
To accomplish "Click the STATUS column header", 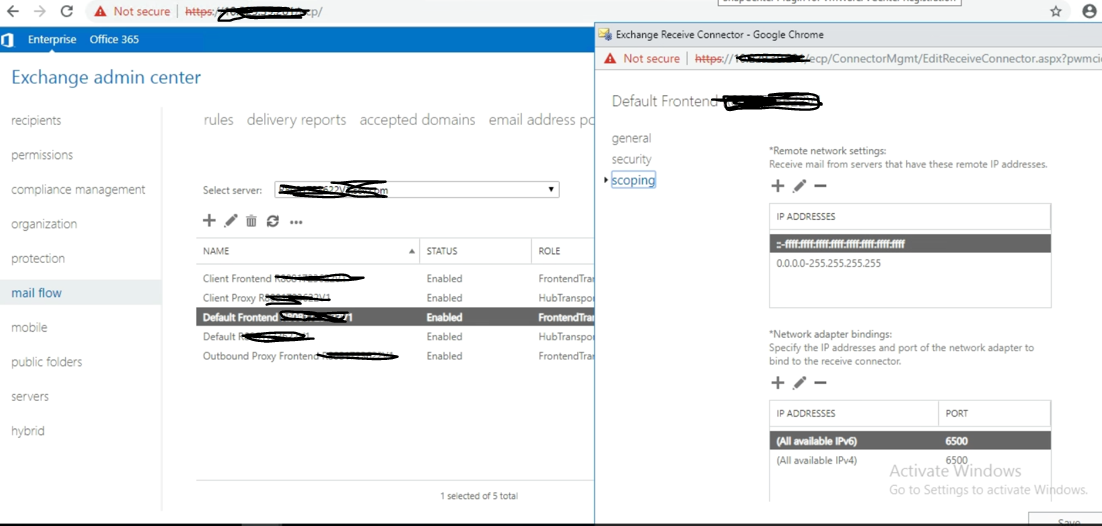I will 475,251.
